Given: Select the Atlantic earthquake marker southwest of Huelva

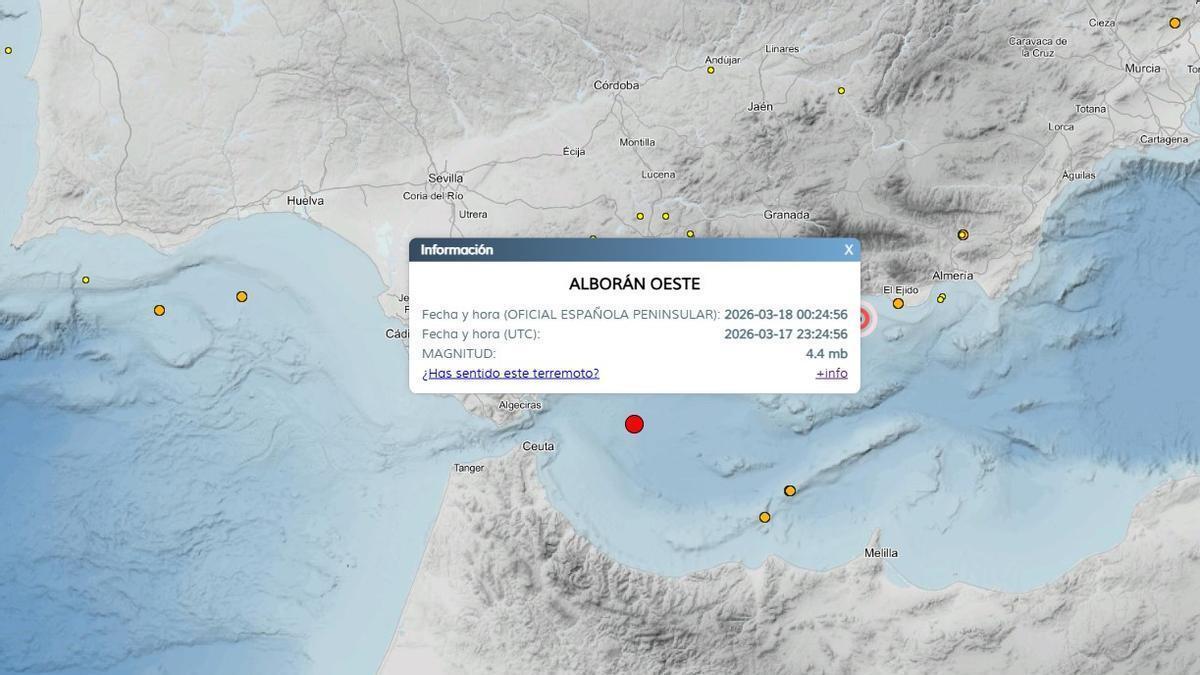Looking at the screenshot, I should tap(242, 297).
